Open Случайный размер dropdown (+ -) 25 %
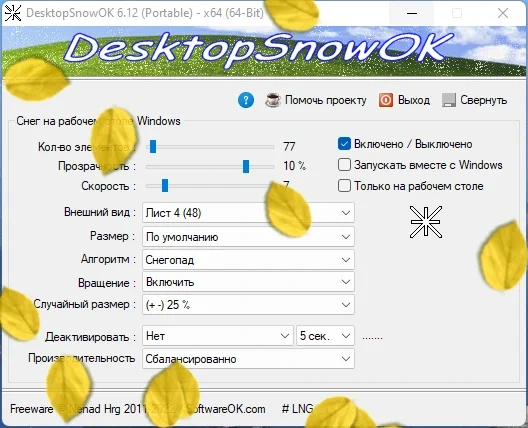Screen dimensions: 528x428 point(248,305)
